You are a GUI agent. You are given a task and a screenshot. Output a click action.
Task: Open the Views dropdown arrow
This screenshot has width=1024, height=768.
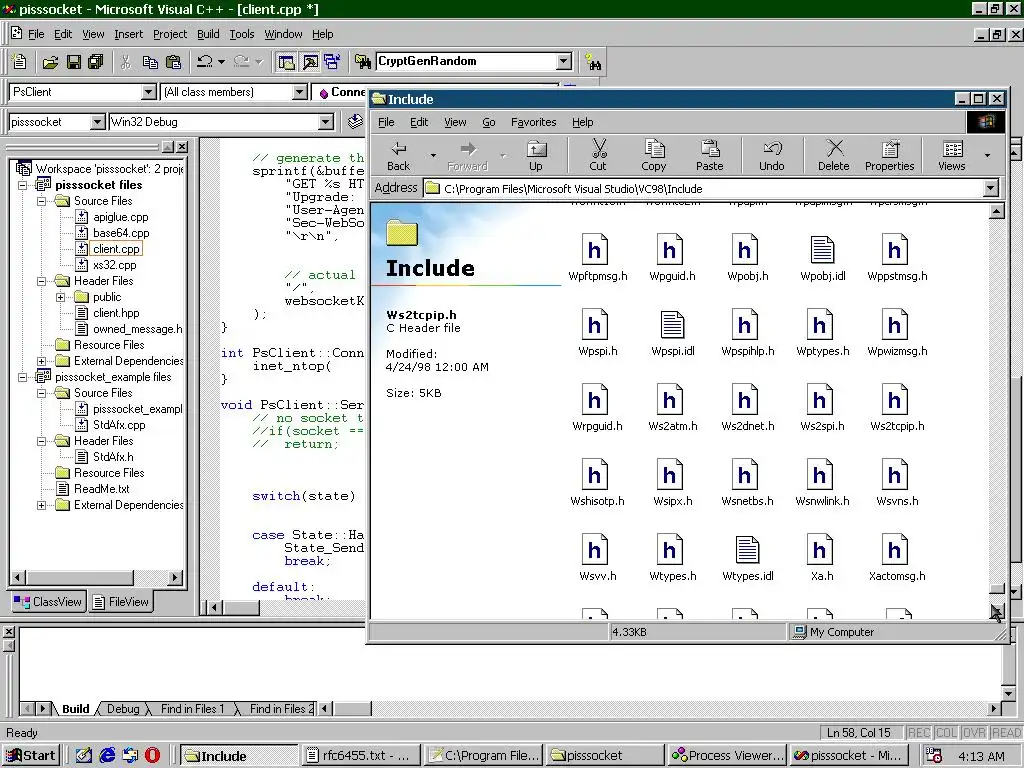click(x=987, y=155)
